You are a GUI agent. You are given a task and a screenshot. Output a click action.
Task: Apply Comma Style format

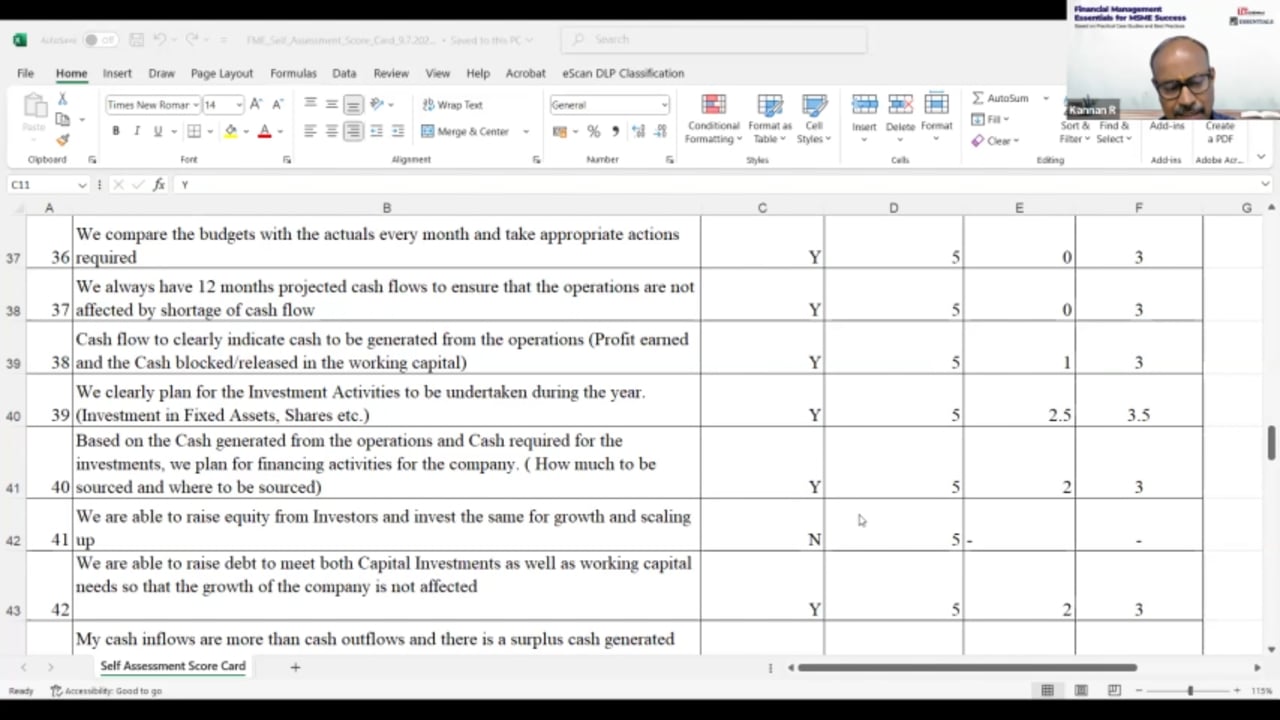pos(615,131)
